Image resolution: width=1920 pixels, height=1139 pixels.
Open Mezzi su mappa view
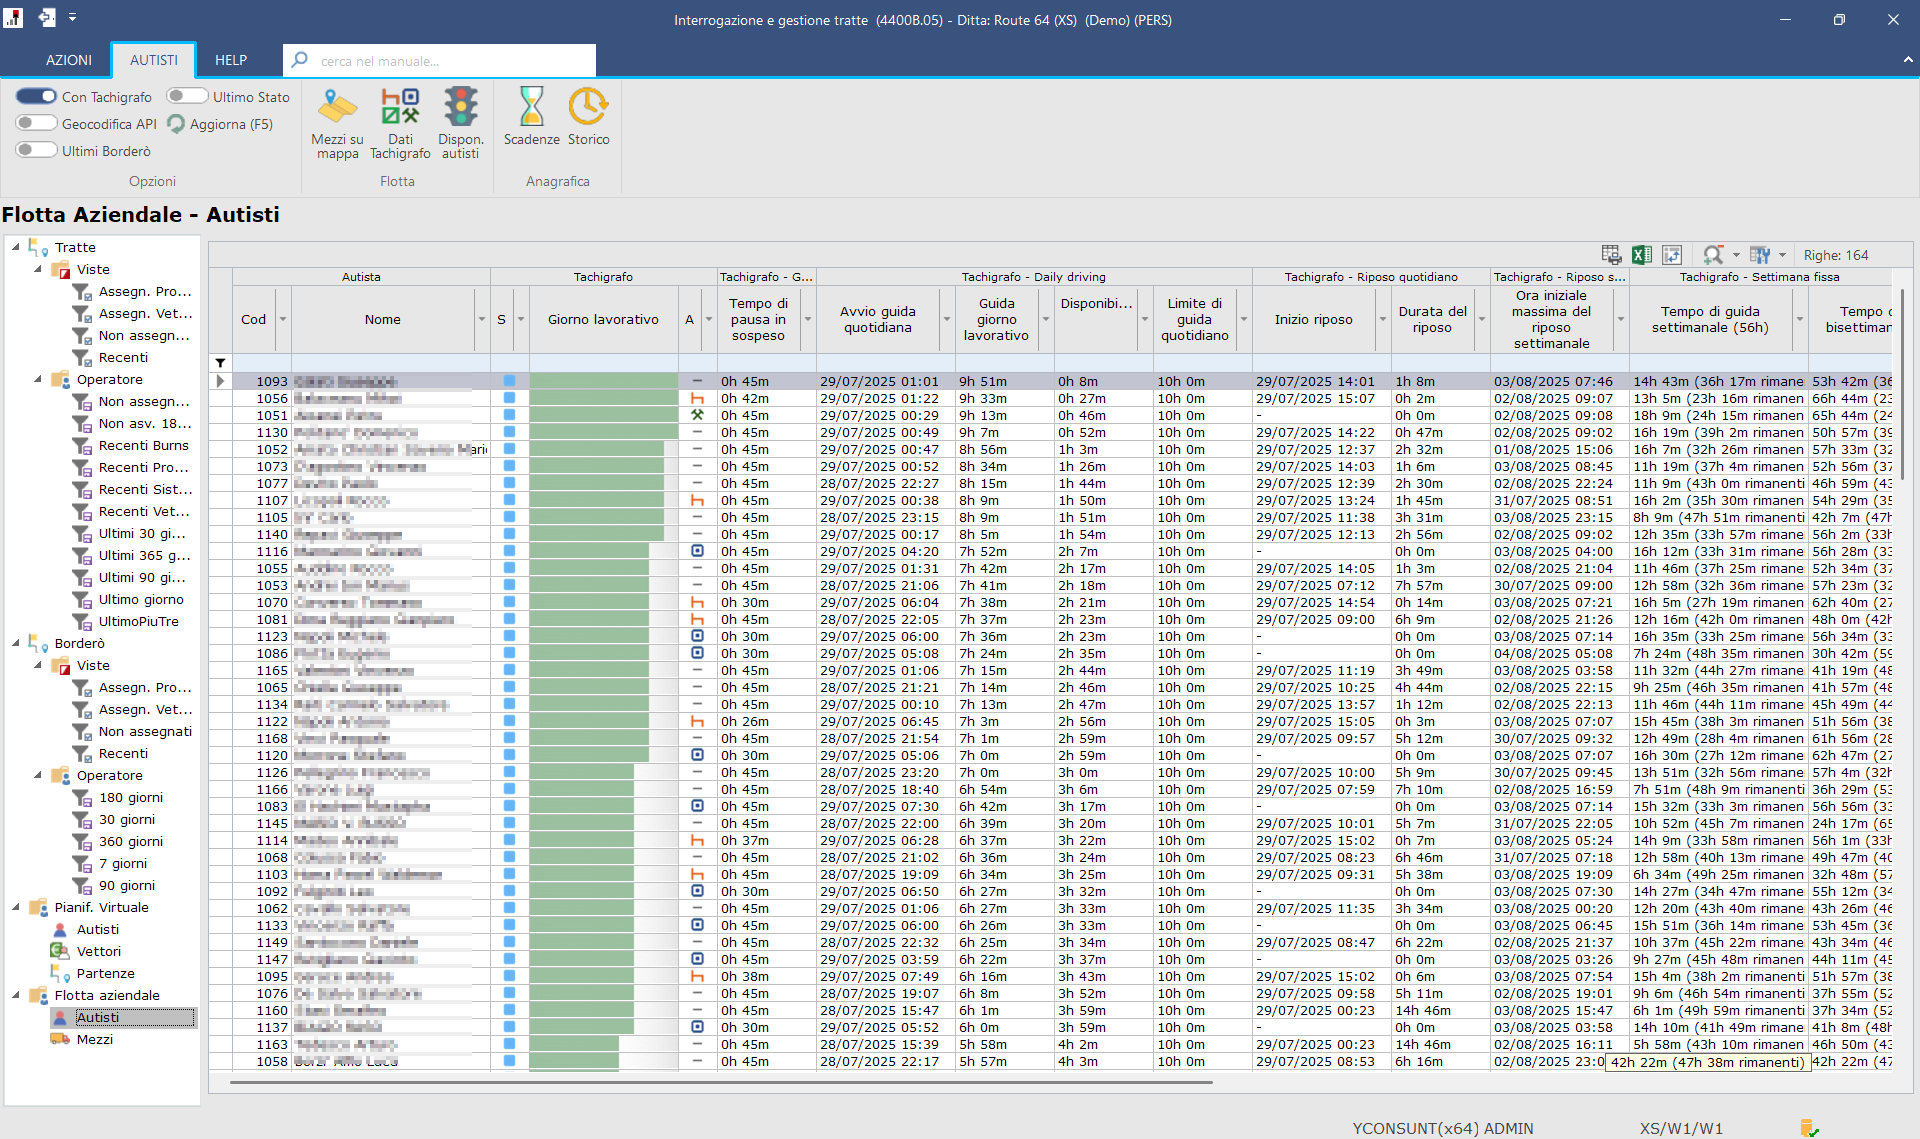click(x=337, y=108)
